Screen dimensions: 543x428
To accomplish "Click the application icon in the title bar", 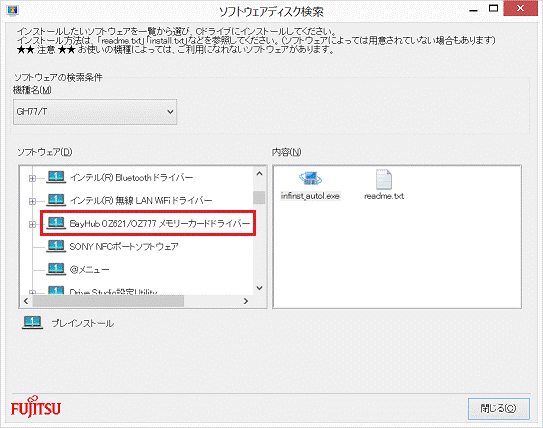I will click(x=12, y=10).
